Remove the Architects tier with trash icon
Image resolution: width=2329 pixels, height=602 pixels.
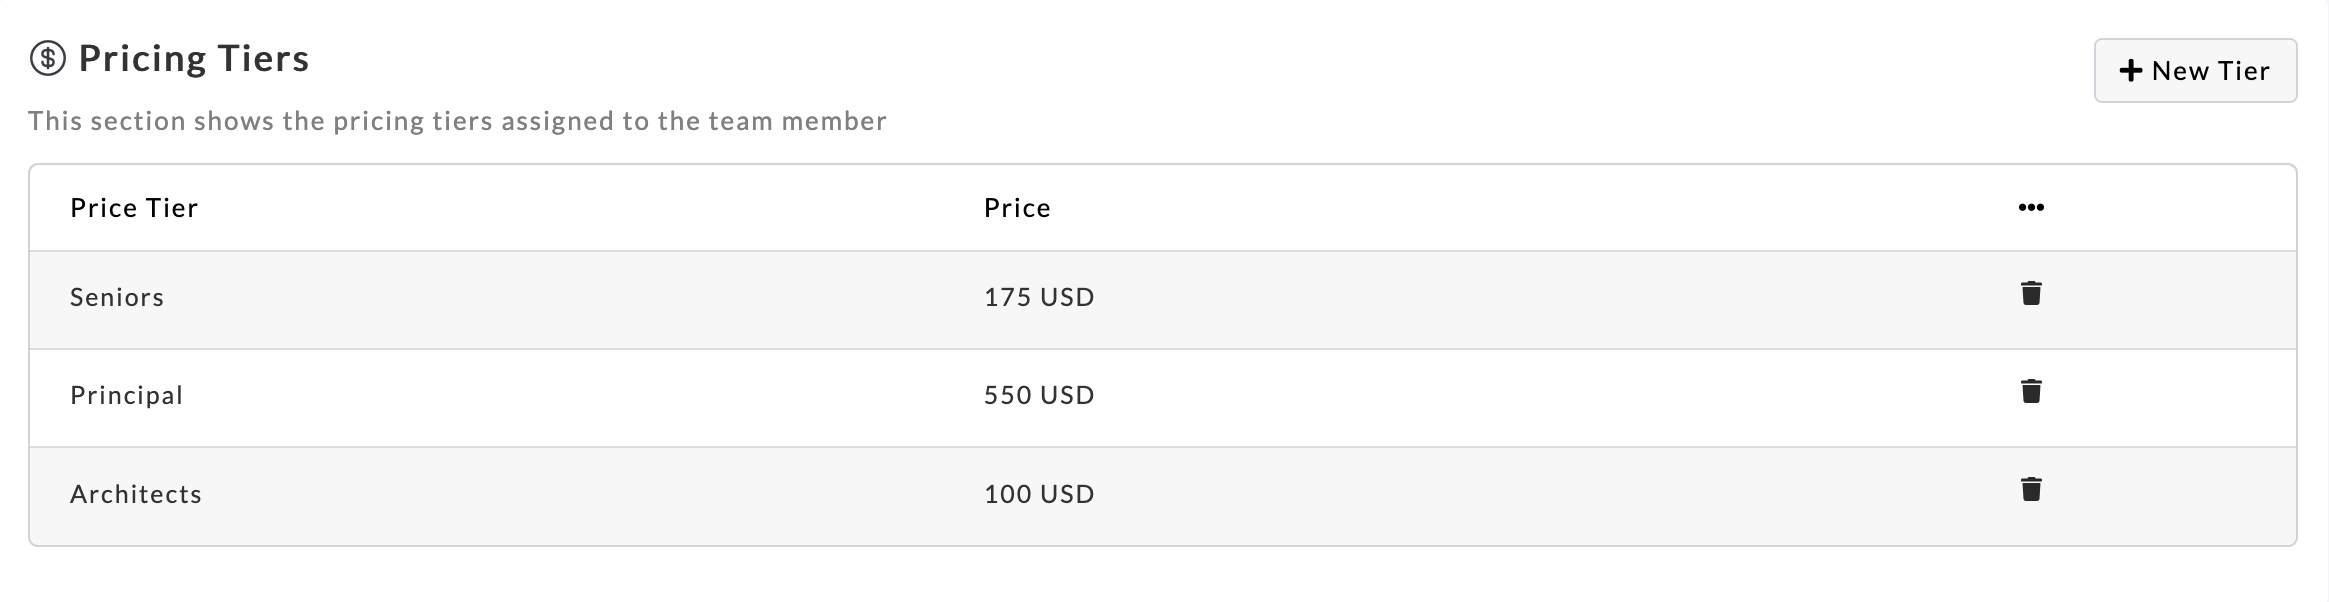[2030, 490]
